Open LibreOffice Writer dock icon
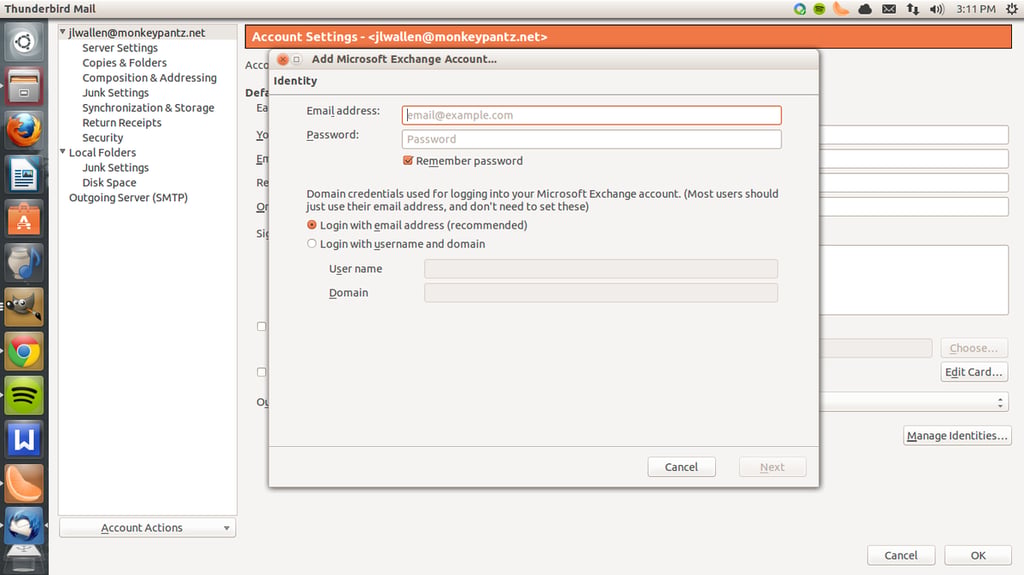1024x575 pixels. (x=24, y=174)
